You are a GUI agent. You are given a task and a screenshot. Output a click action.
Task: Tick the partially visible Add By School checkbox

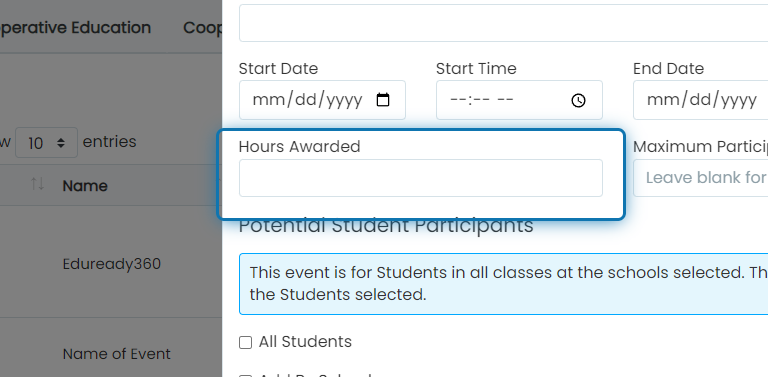[x=245, y=376]
